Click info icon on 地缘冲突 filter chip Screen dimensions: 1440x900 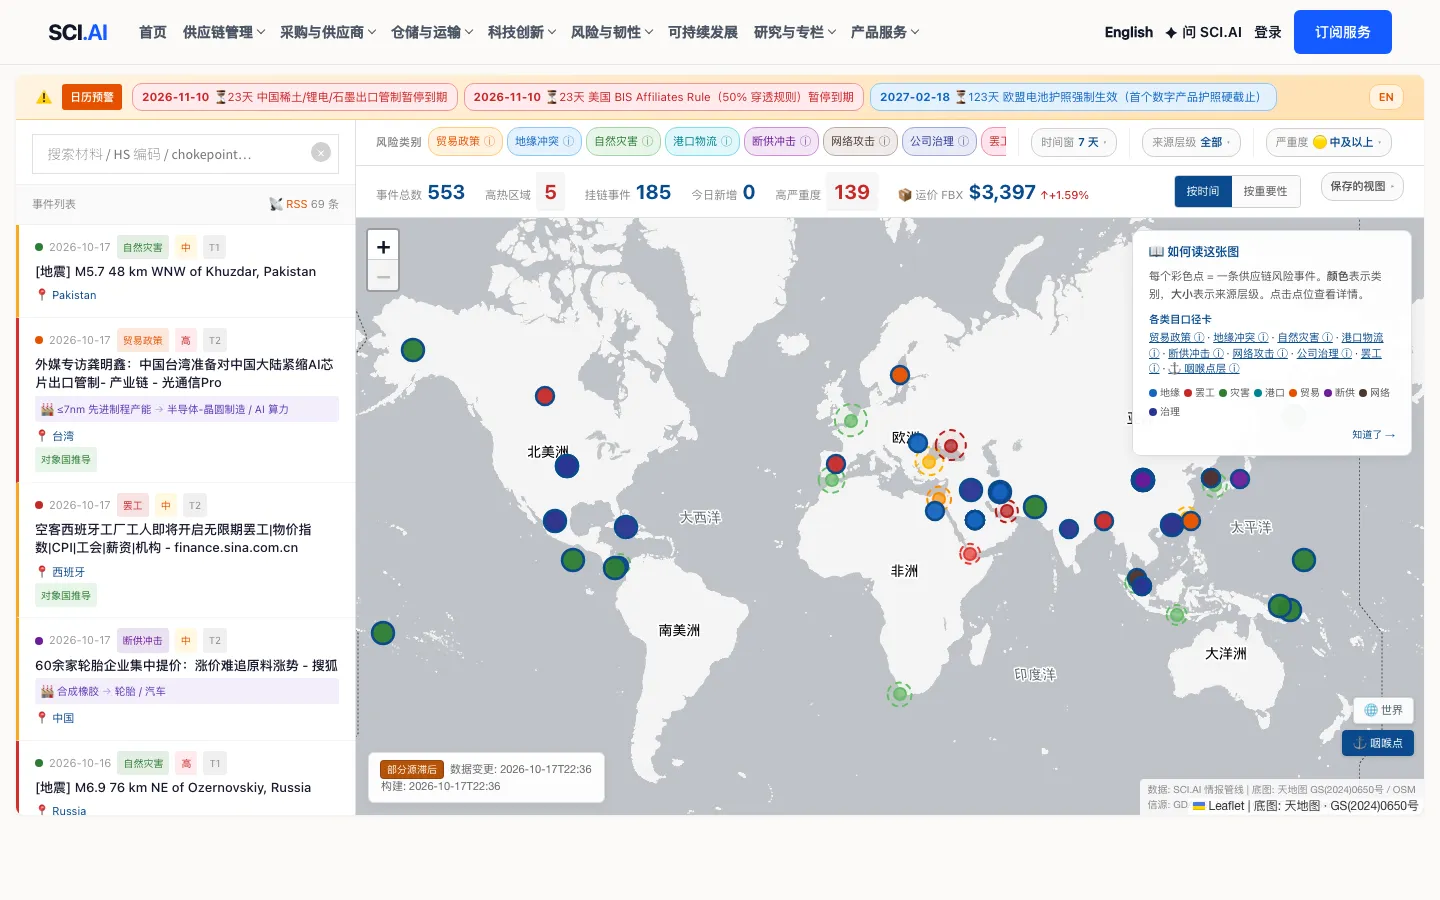pyautogui.click(x=569, y=142)
